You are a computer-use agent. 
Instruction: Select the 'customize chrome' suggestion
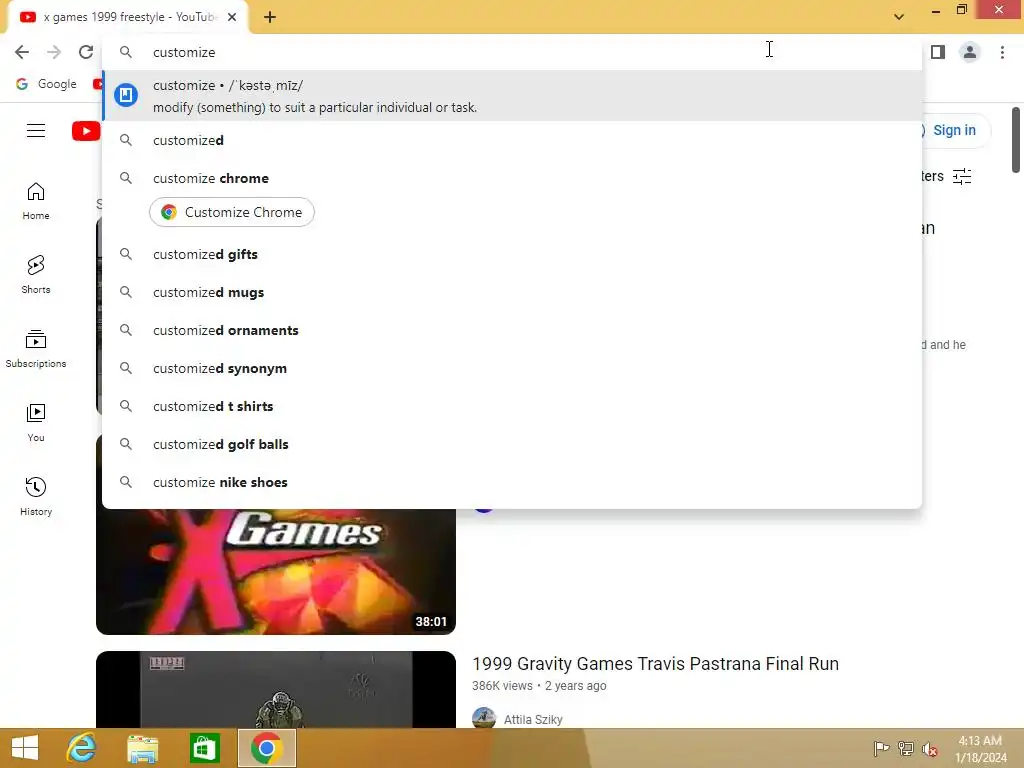(x=513, y=178)
